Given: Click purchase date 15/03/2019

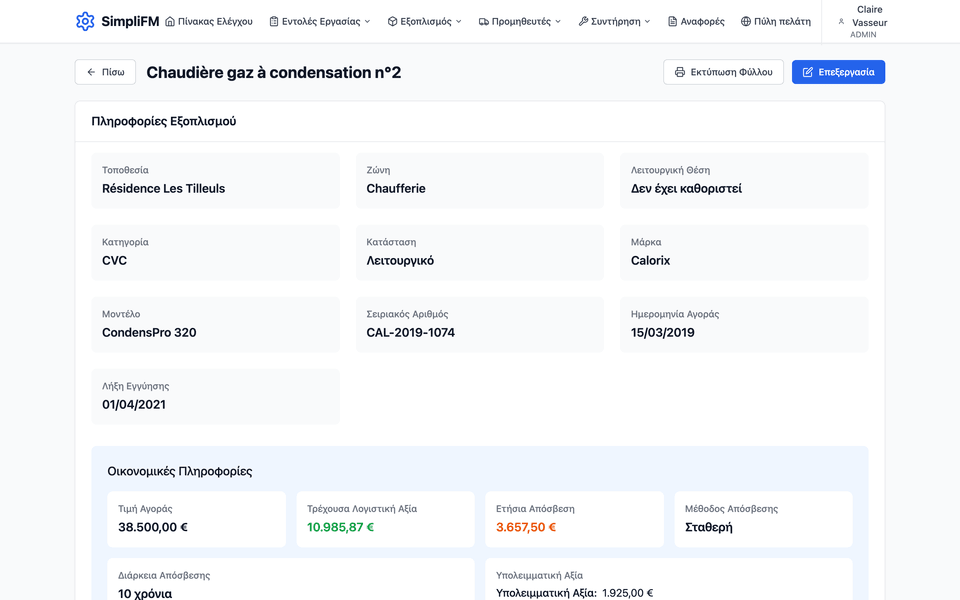Looking at the screenshot, I should point(662,332).
